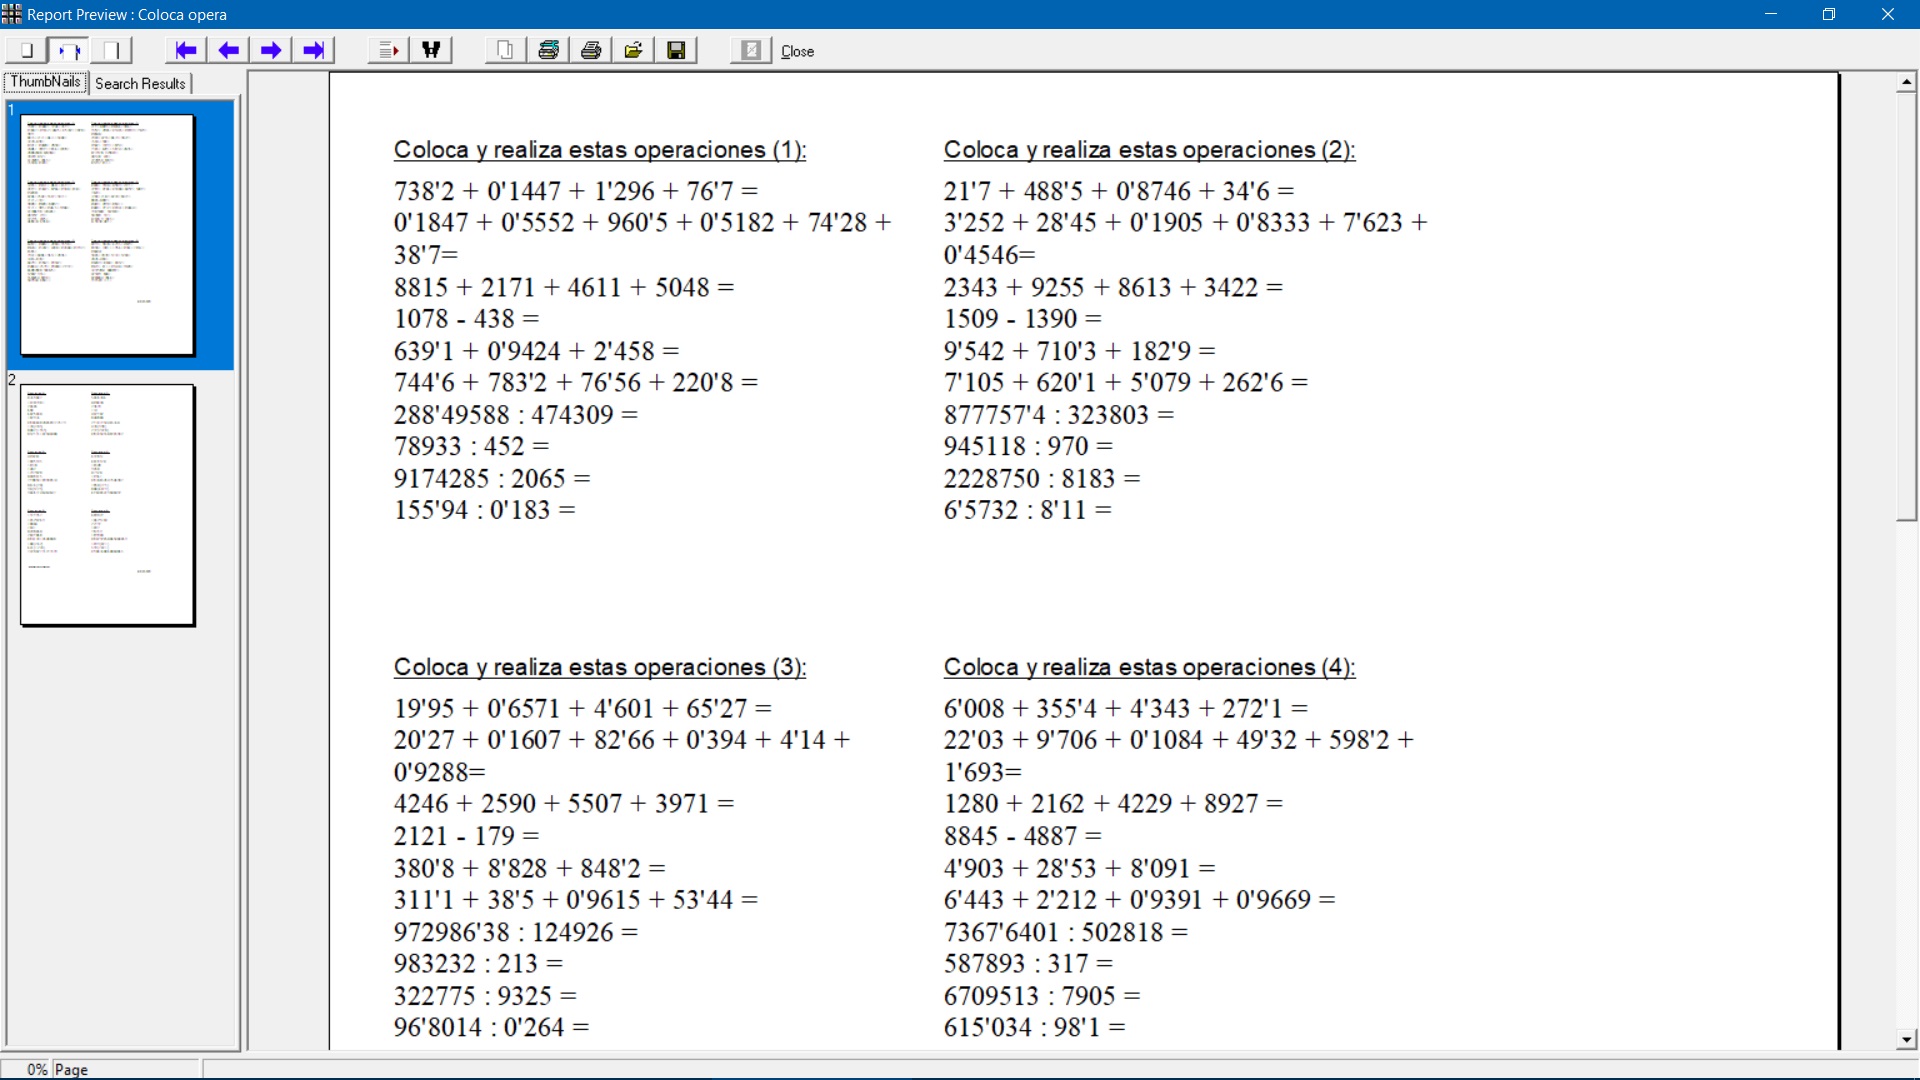Screen dimensions: 1920x1080
Task: Go to the previous page
Action: click(x=229, y=50)
